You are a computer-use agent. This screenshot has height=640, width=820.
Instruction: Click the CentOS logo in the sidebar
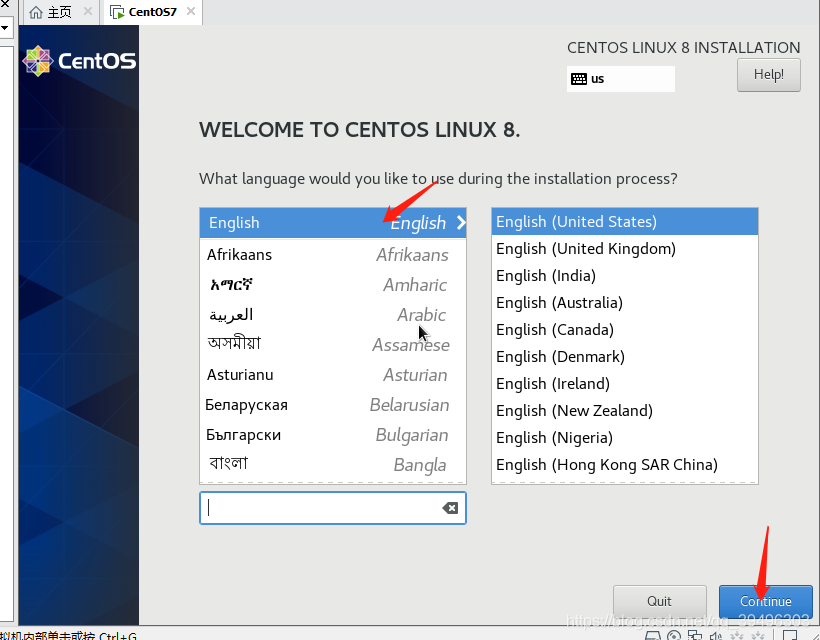(79, 61)
